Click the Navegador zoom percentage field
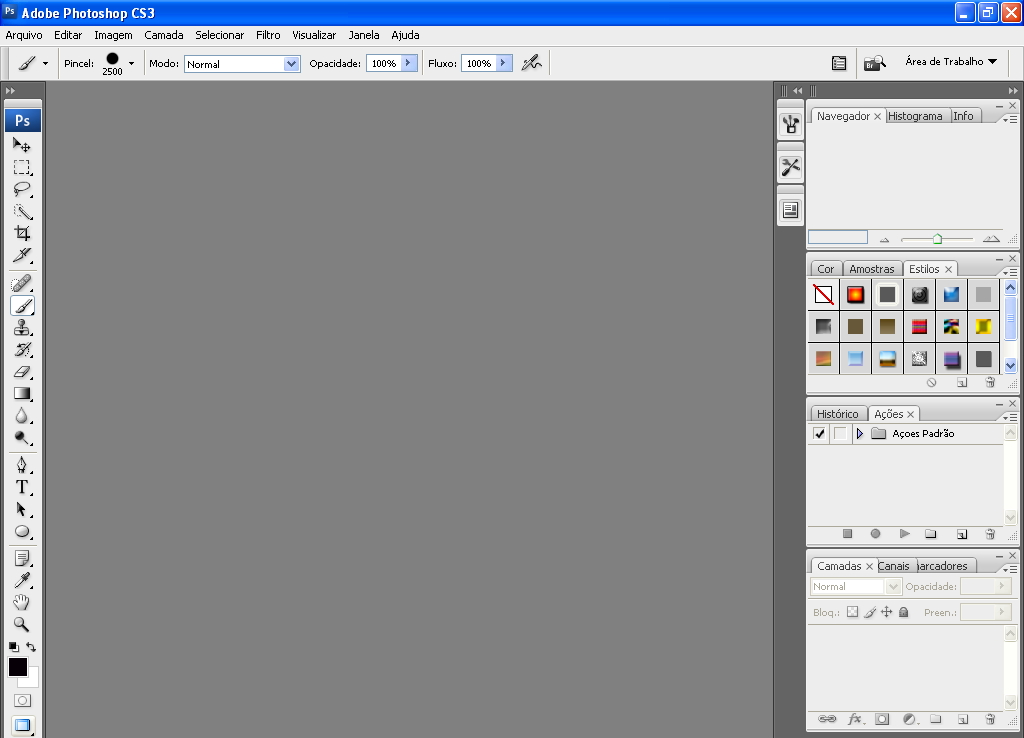 point(838,238)
